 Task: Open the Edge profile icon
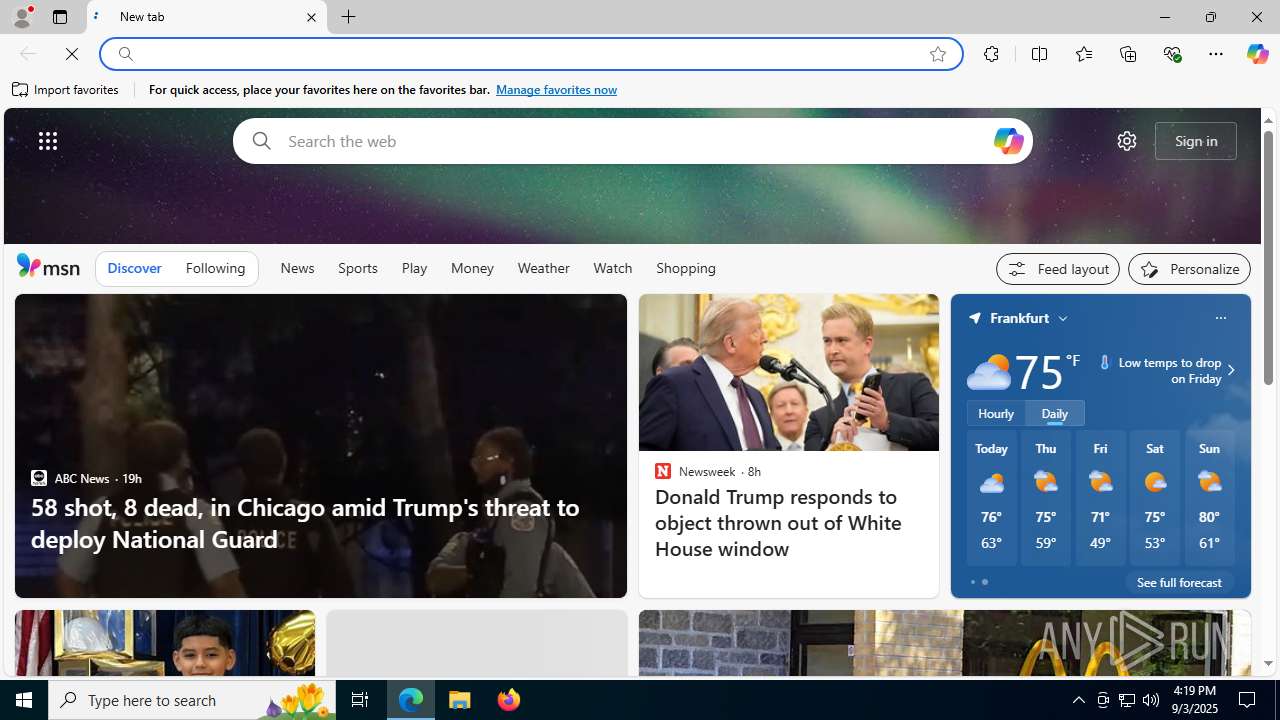(x=21, y=17)
